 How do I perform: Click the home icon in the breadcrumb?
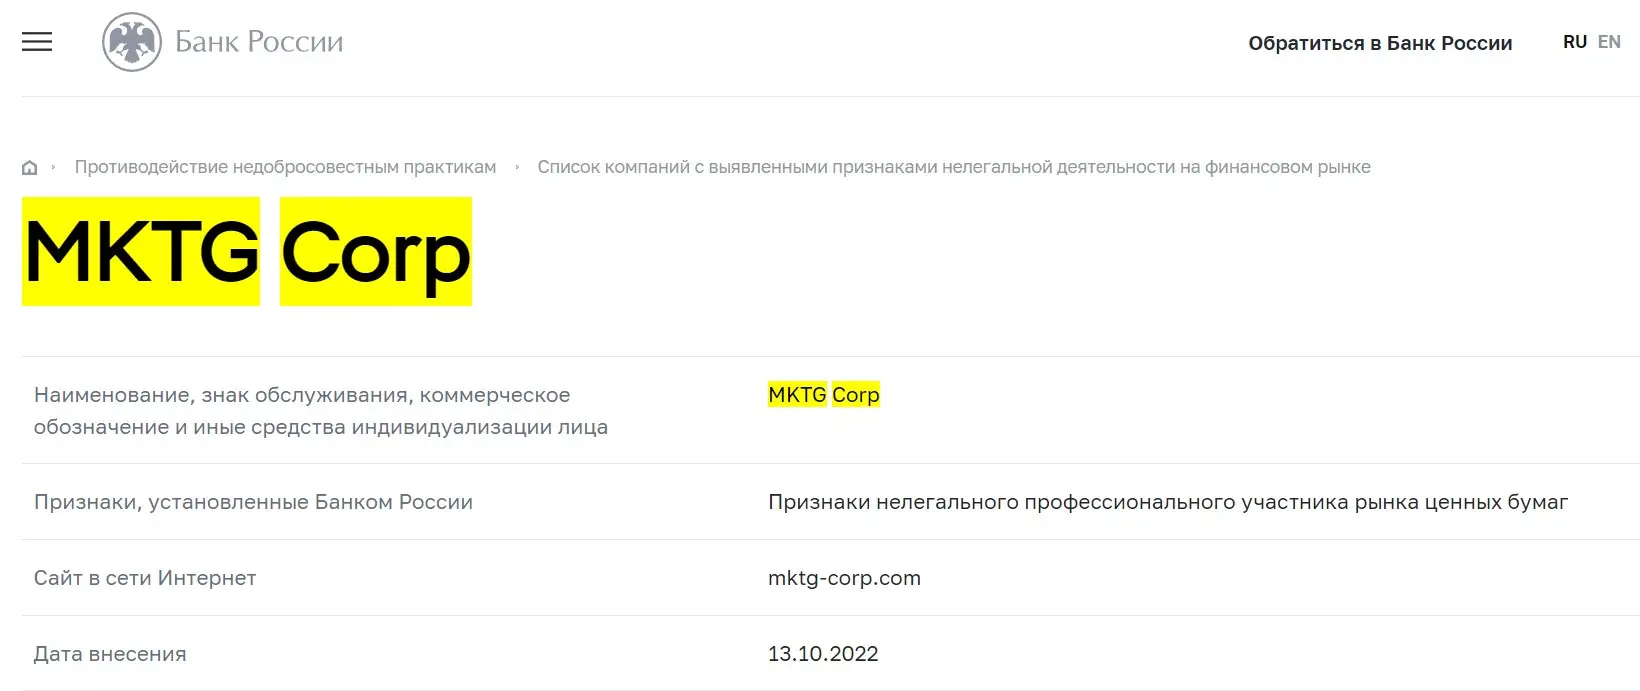[x=29, y=166]
